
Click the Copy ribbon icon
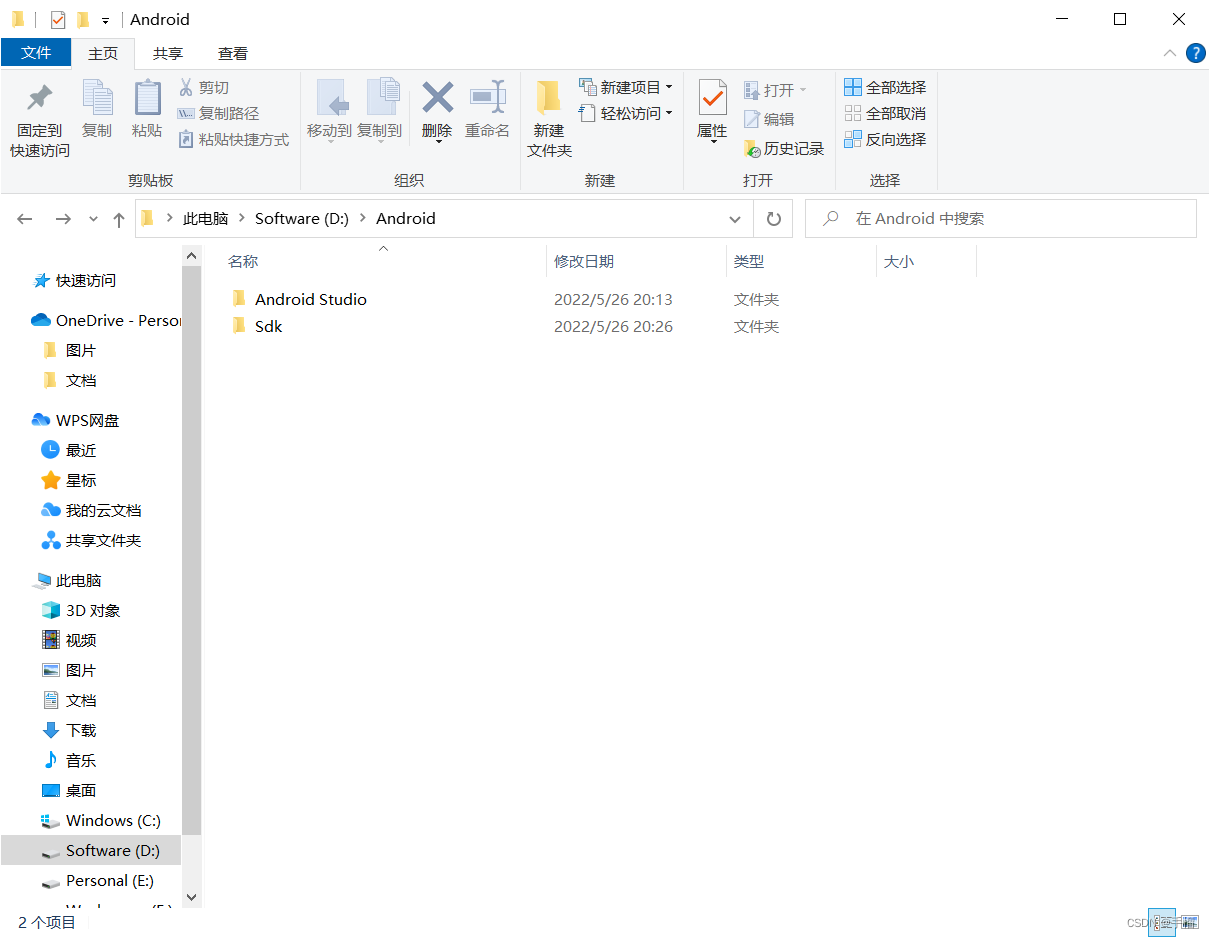point(97,98)
